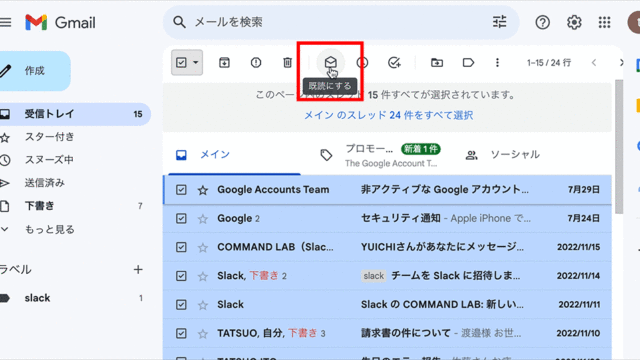Star the COMMAND LAB email

(203, 247)
